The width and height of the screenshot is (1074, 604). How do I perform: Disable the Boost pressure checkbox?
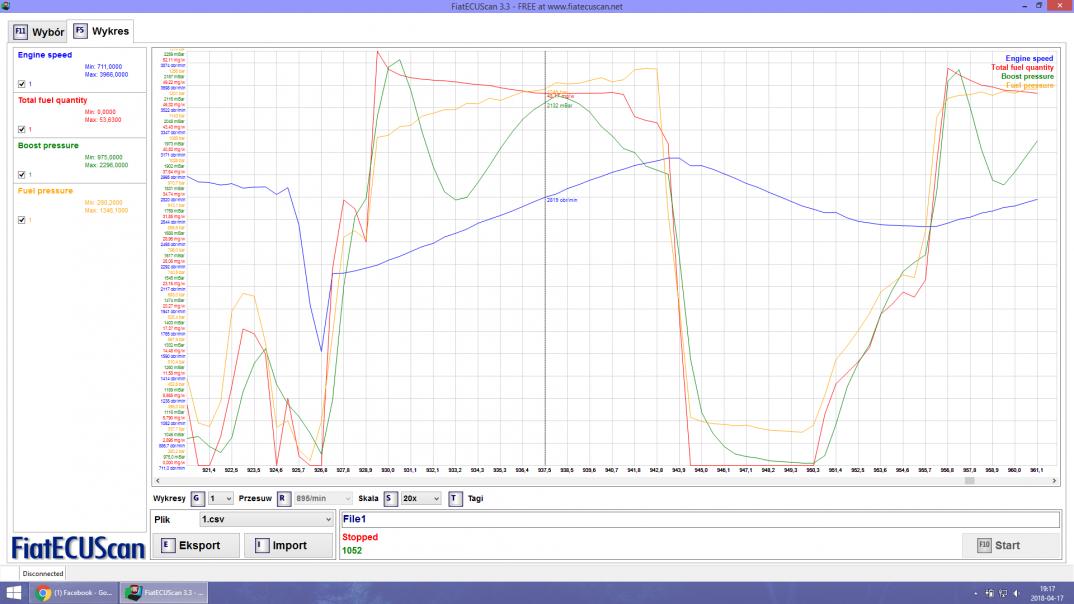23,174
